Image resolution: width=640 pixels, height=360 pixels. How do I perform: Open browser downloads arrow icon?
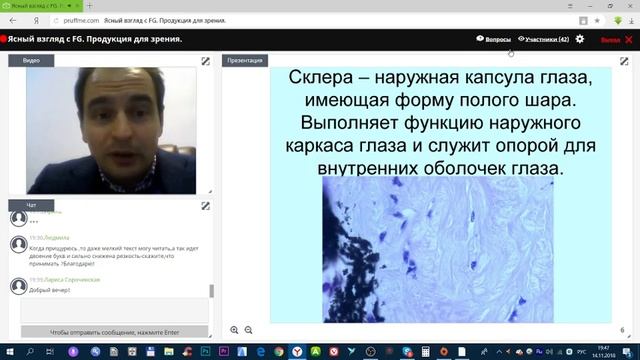[631, 20]
